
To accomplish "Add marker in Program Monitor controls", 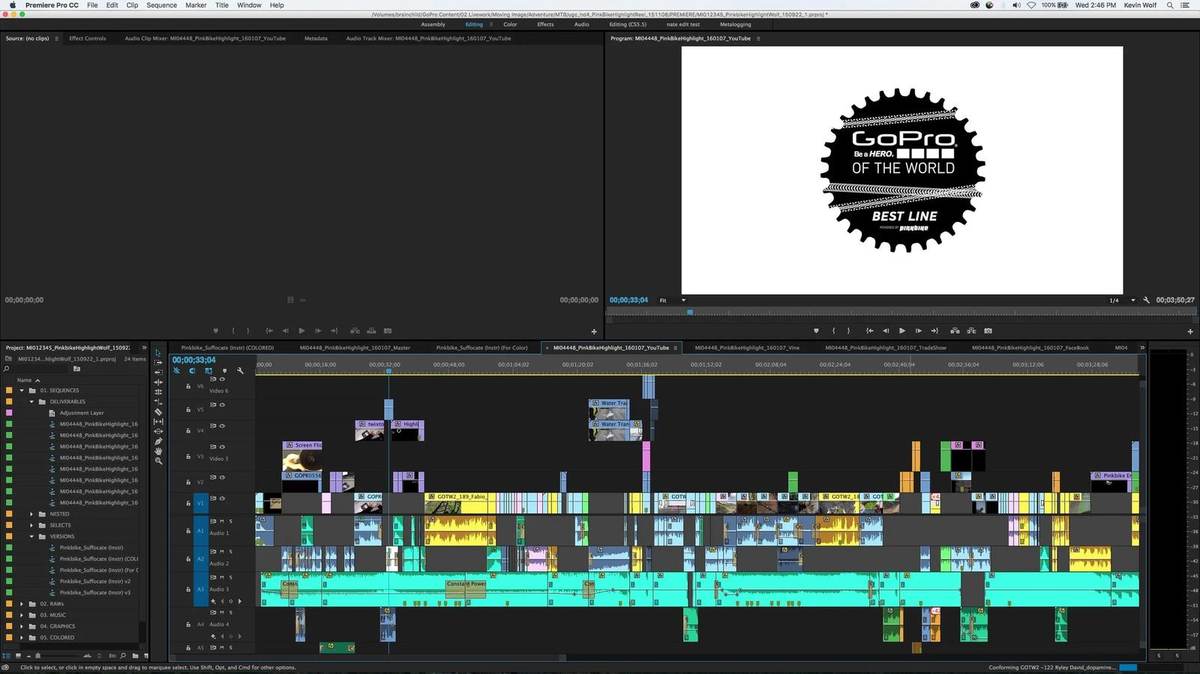I will pos(817,331).
